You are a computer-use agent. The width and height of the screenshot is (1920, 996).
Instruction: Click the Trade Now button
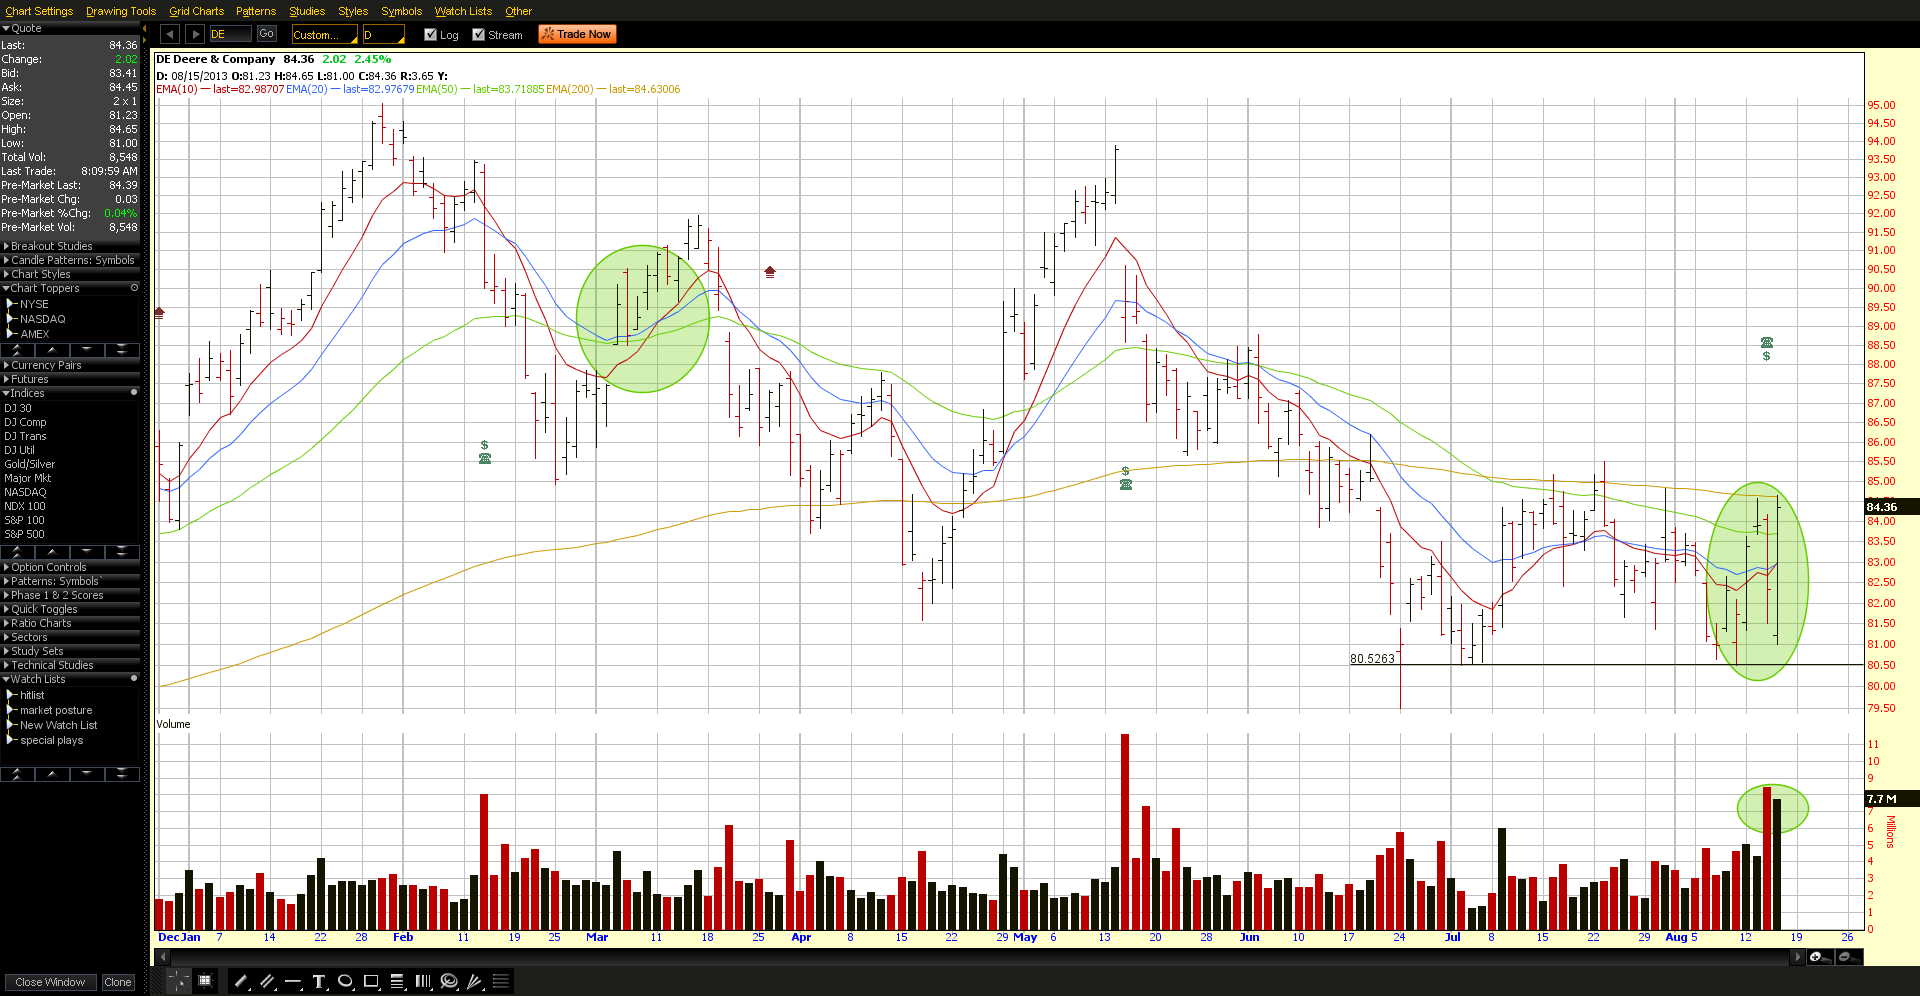point(577,34)
